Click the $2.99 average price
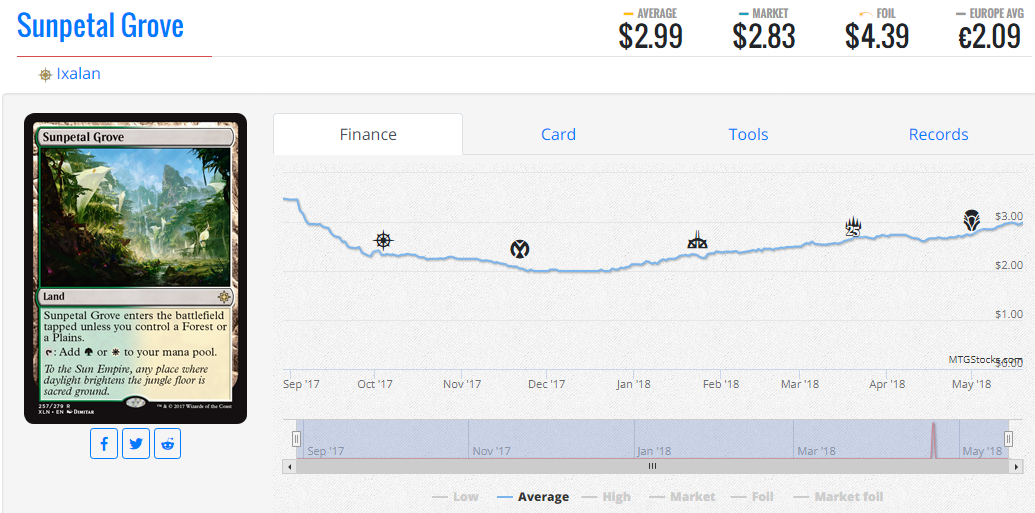Image resolution: width=1035 pixels, height=513 pixels. (650, 36)
